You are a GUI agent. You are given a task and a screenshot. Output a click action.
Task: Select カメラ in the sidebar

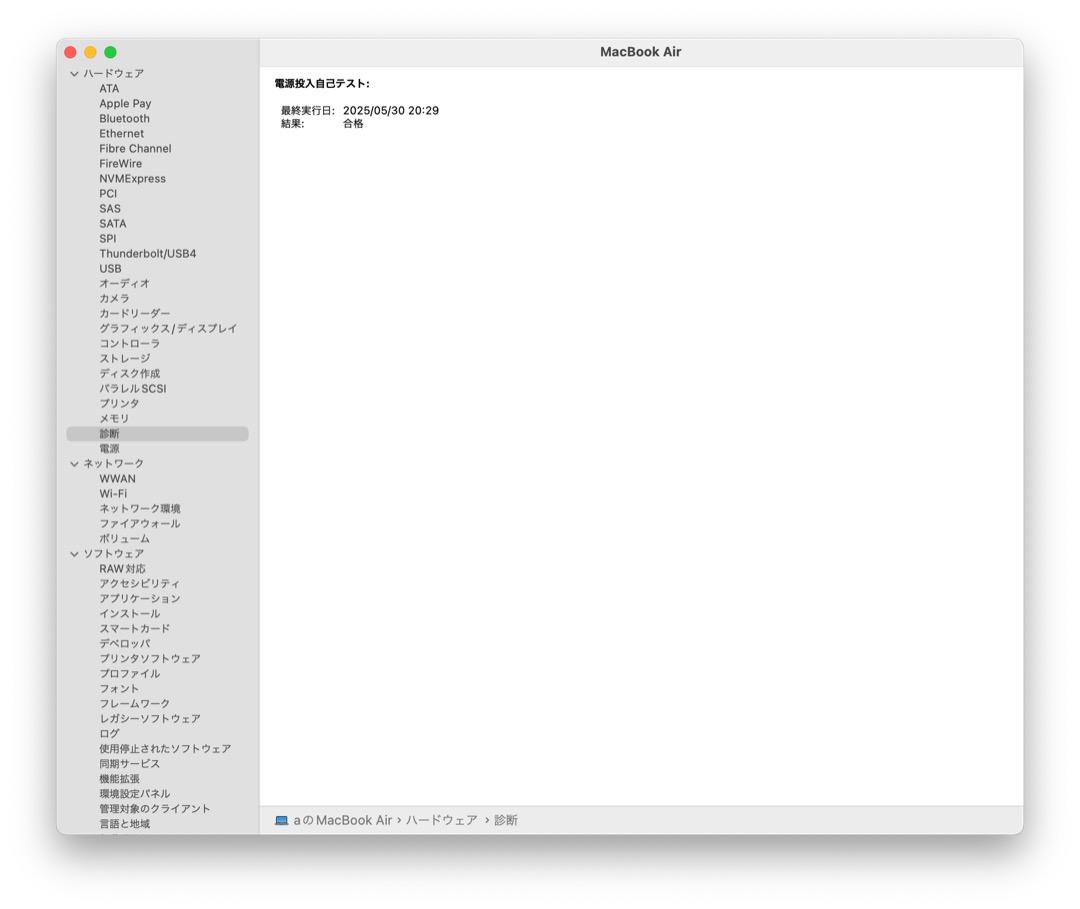[114, 299]
